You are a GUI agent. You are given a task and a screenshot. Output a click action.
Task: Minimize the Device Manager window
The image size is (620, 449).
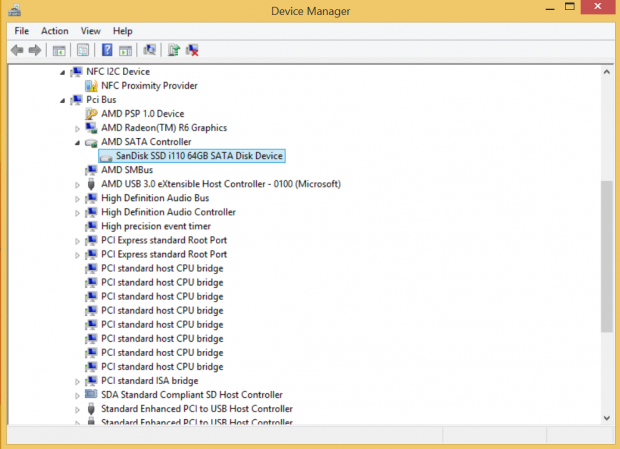coord(550,8)
